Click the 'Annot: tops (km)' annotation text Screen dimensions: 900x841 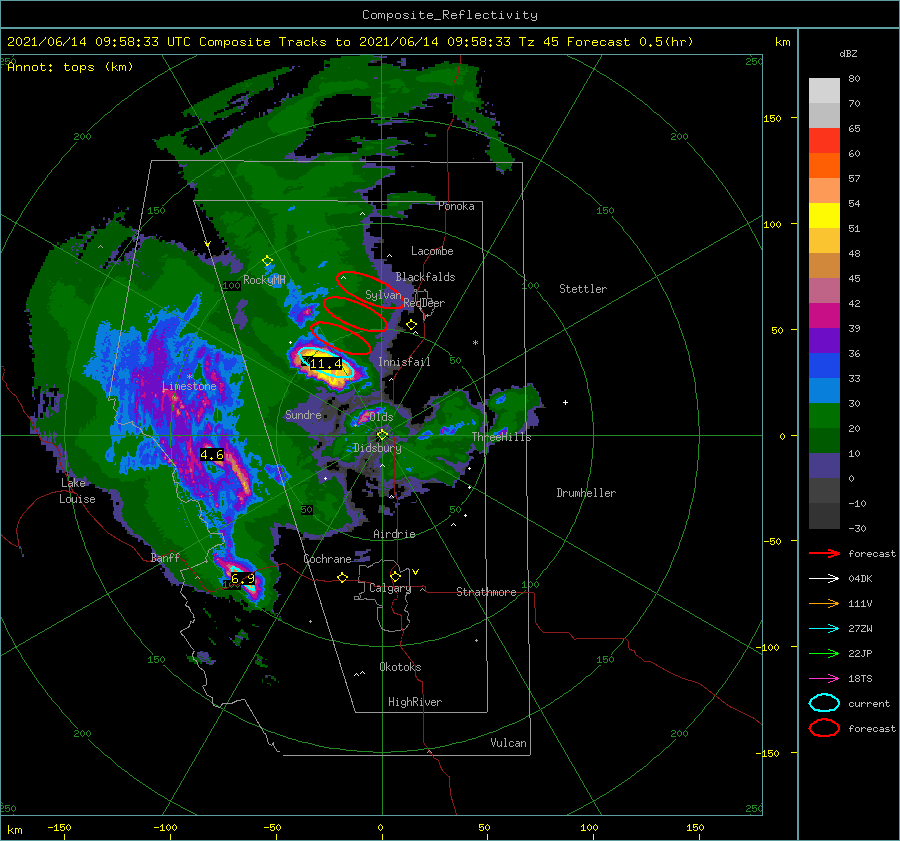click(70, 67)
